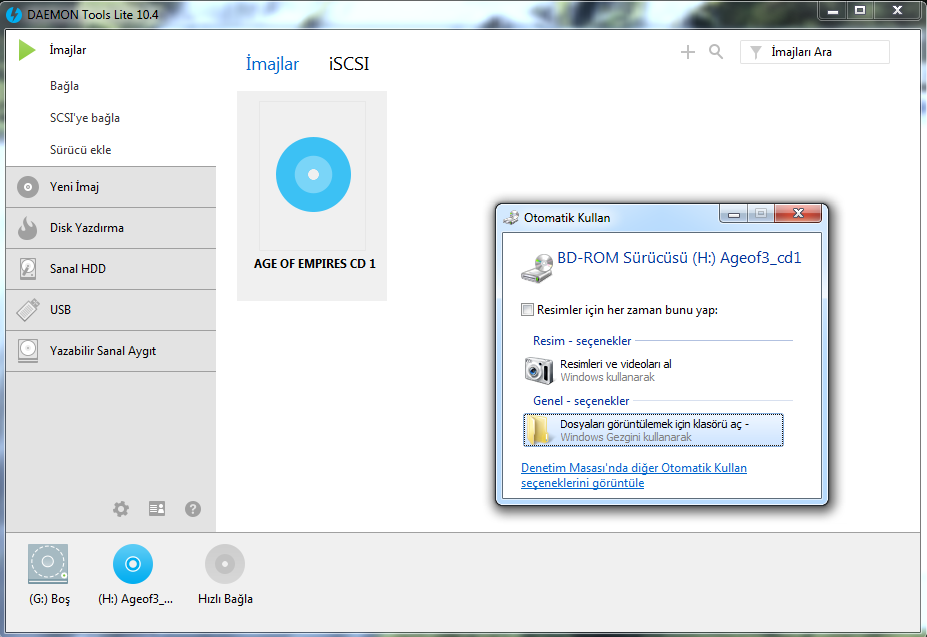Image resolution: width=927 pixels, height=637 pixels.
Task: Click the DAEMON Tools lightning logo icon
Action: (14, 15)
